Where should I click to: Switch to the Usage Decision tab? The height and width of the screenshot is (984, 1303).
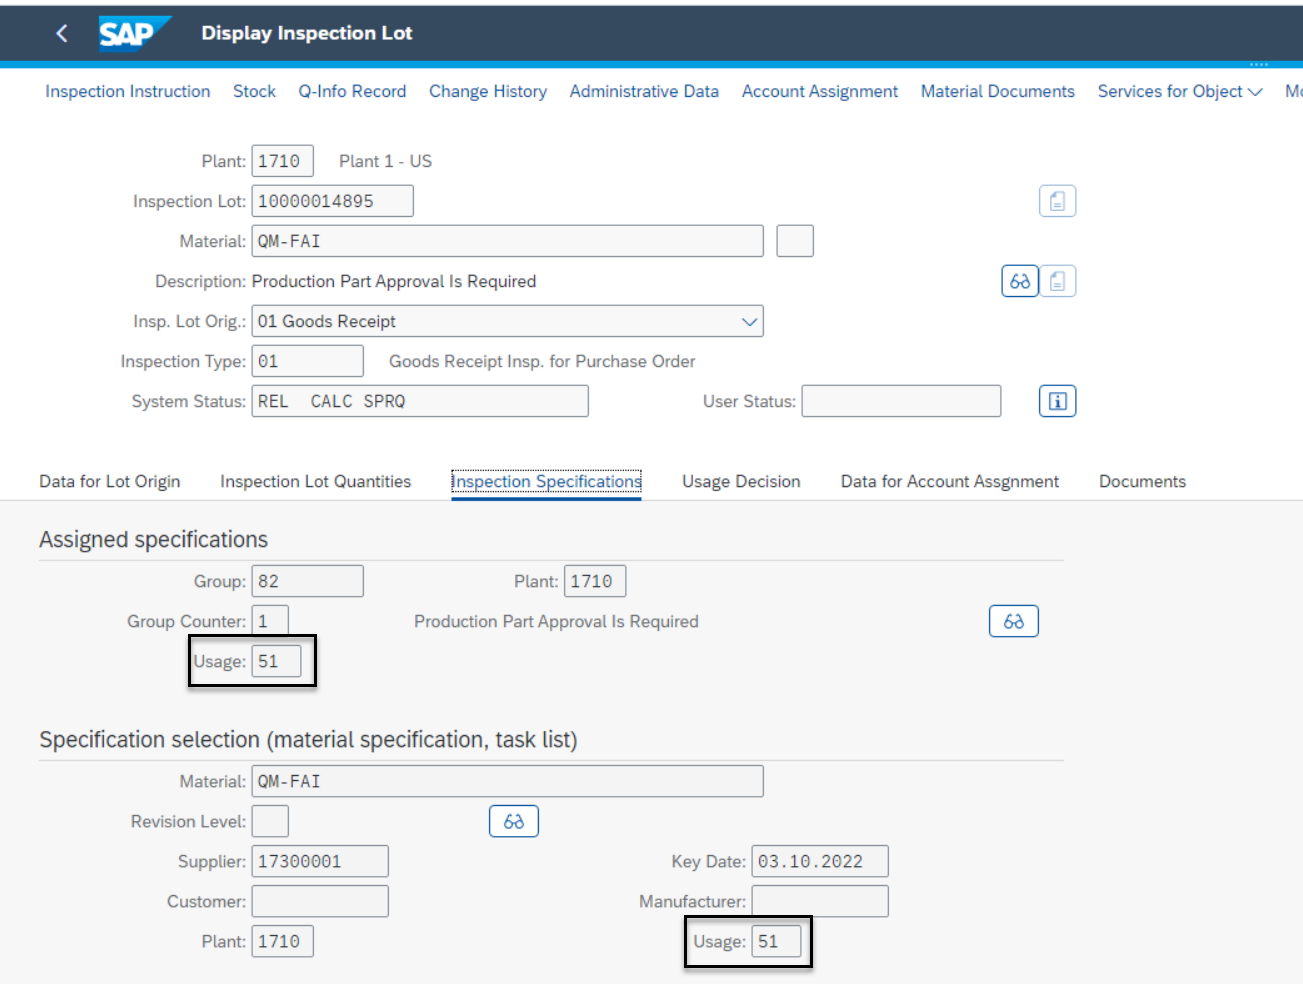tap(741, 481)
